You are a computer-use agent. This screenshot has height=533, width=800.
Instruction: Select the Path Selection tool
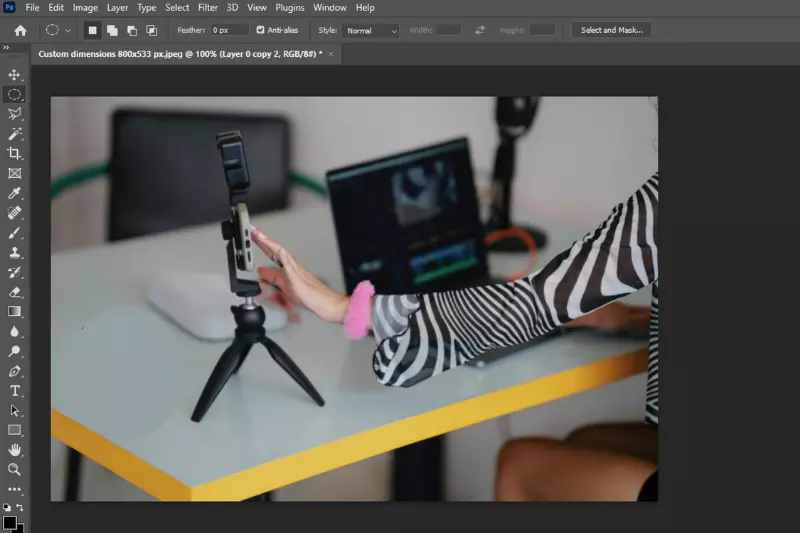pyautogui.click(x=14, y=411)
